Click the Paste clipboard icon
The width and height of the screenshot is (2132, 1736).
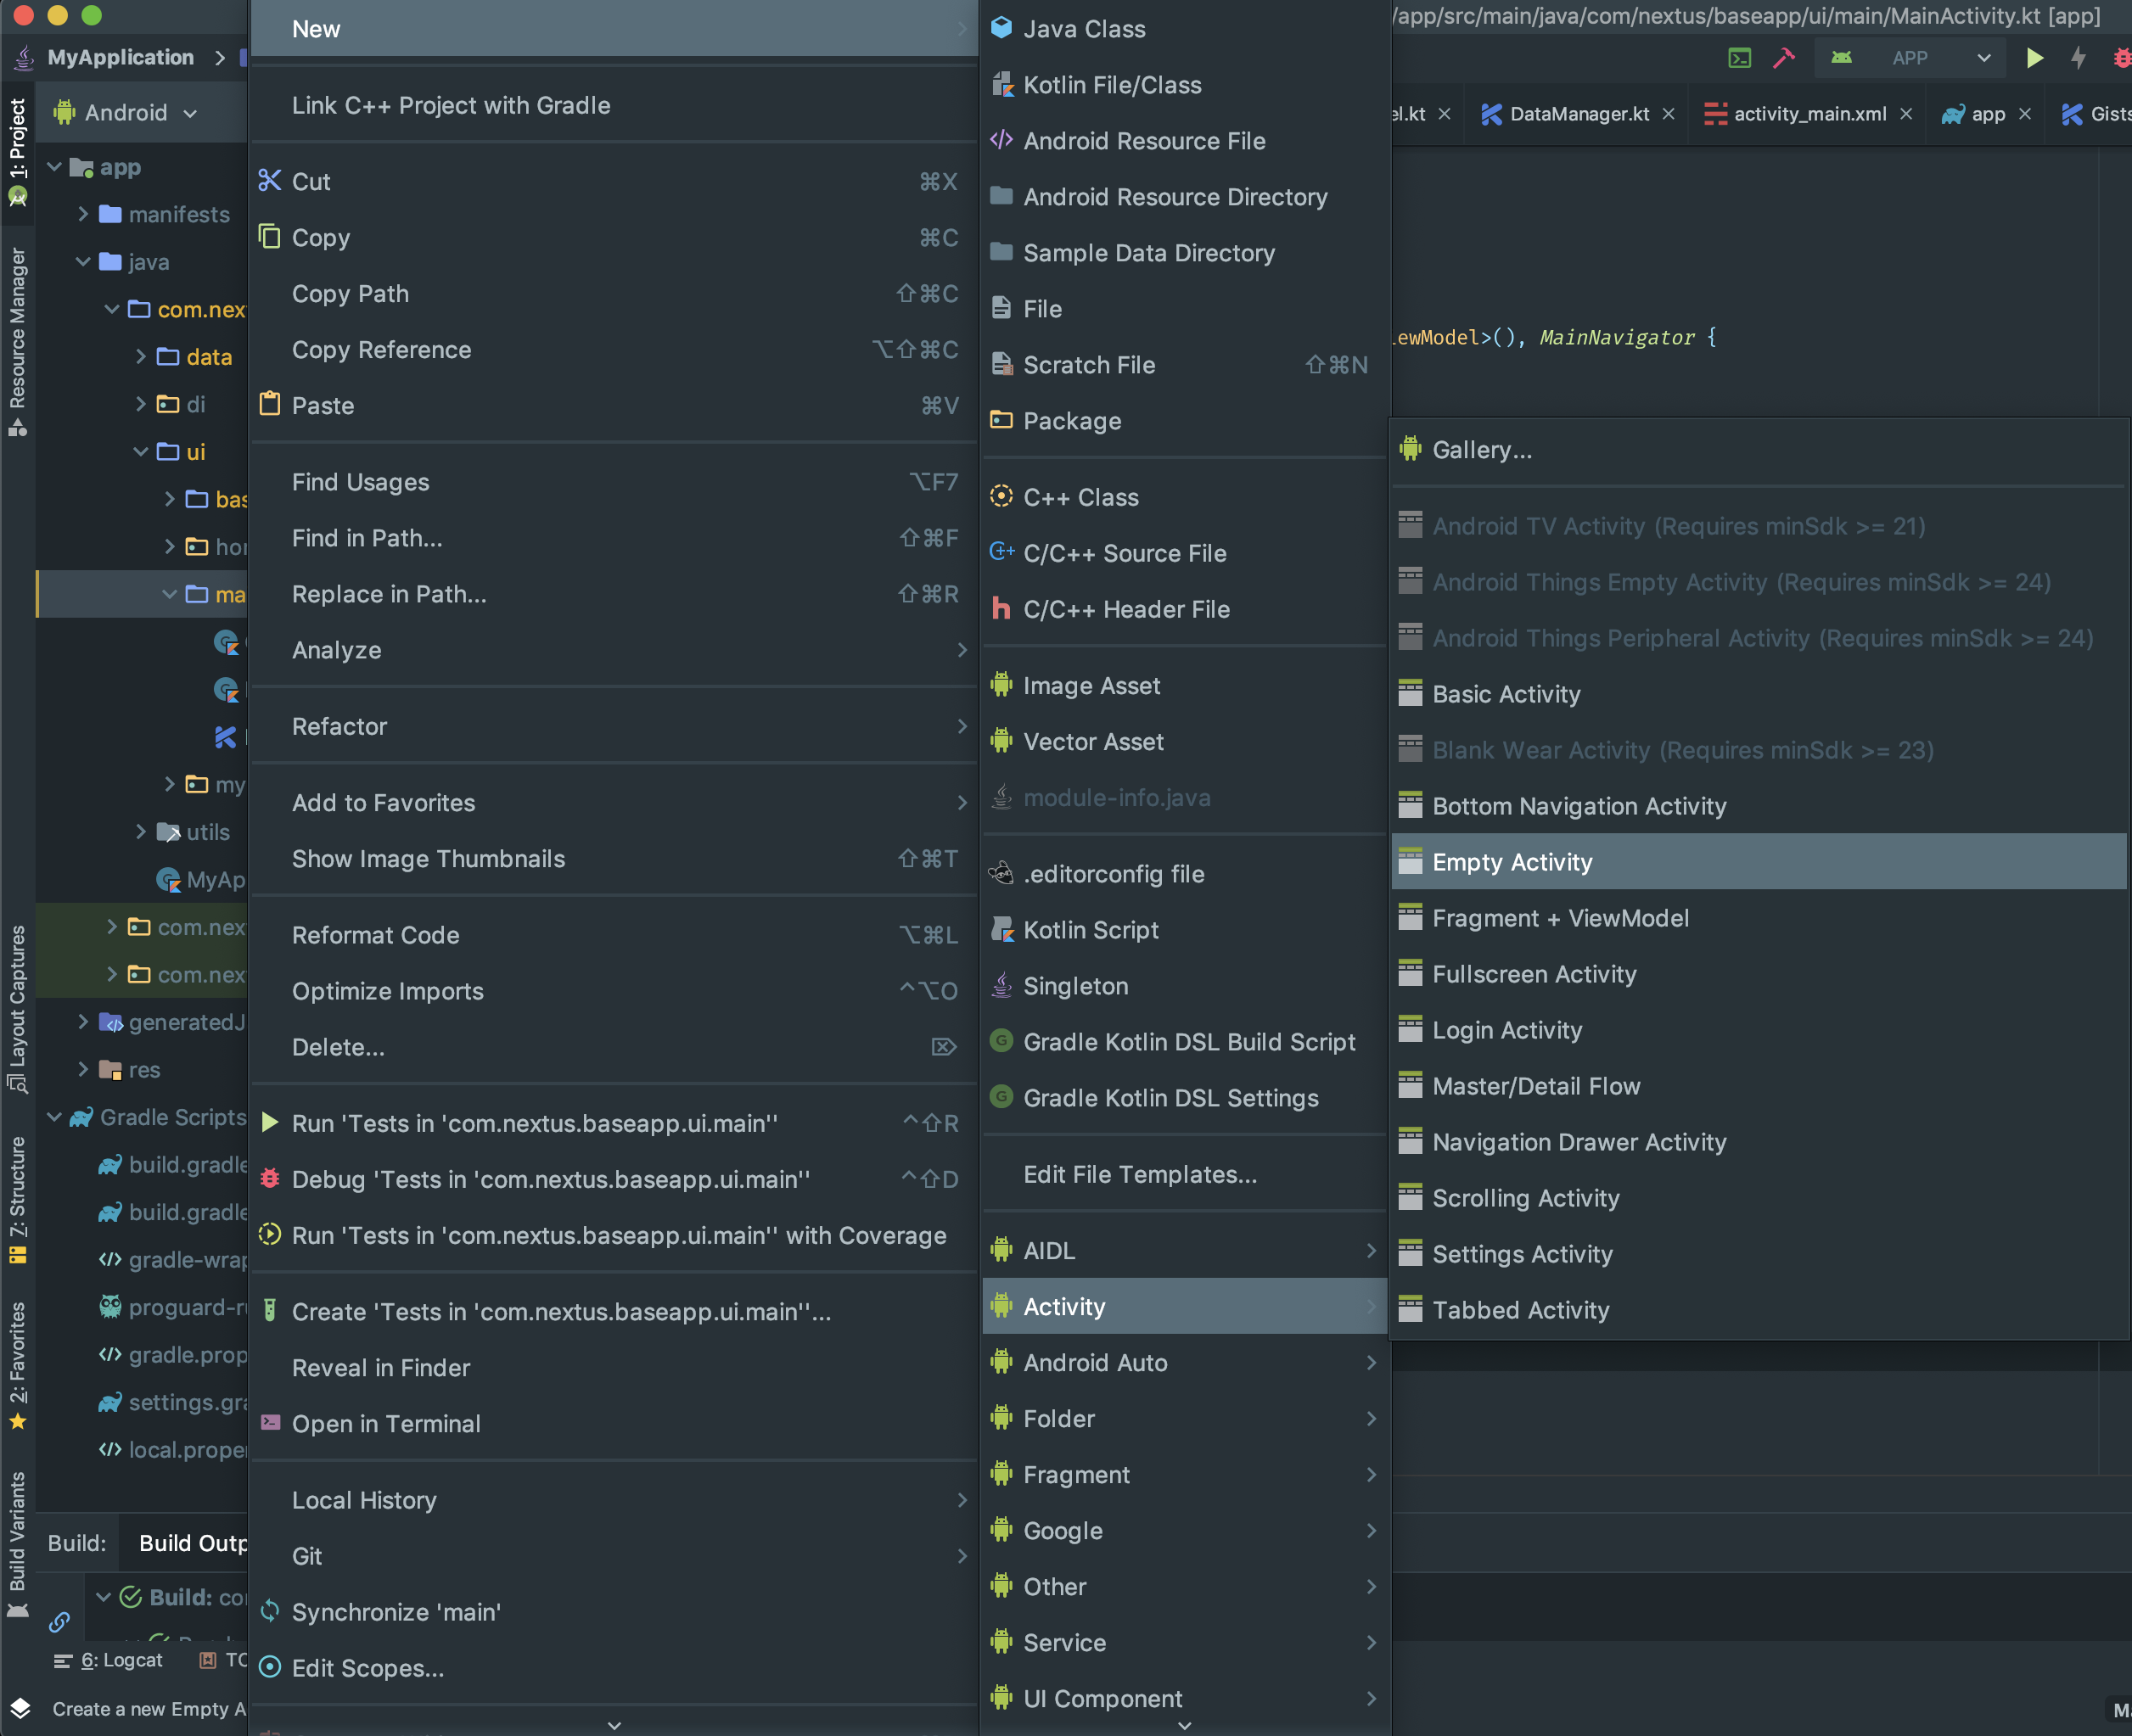(270, 405)
